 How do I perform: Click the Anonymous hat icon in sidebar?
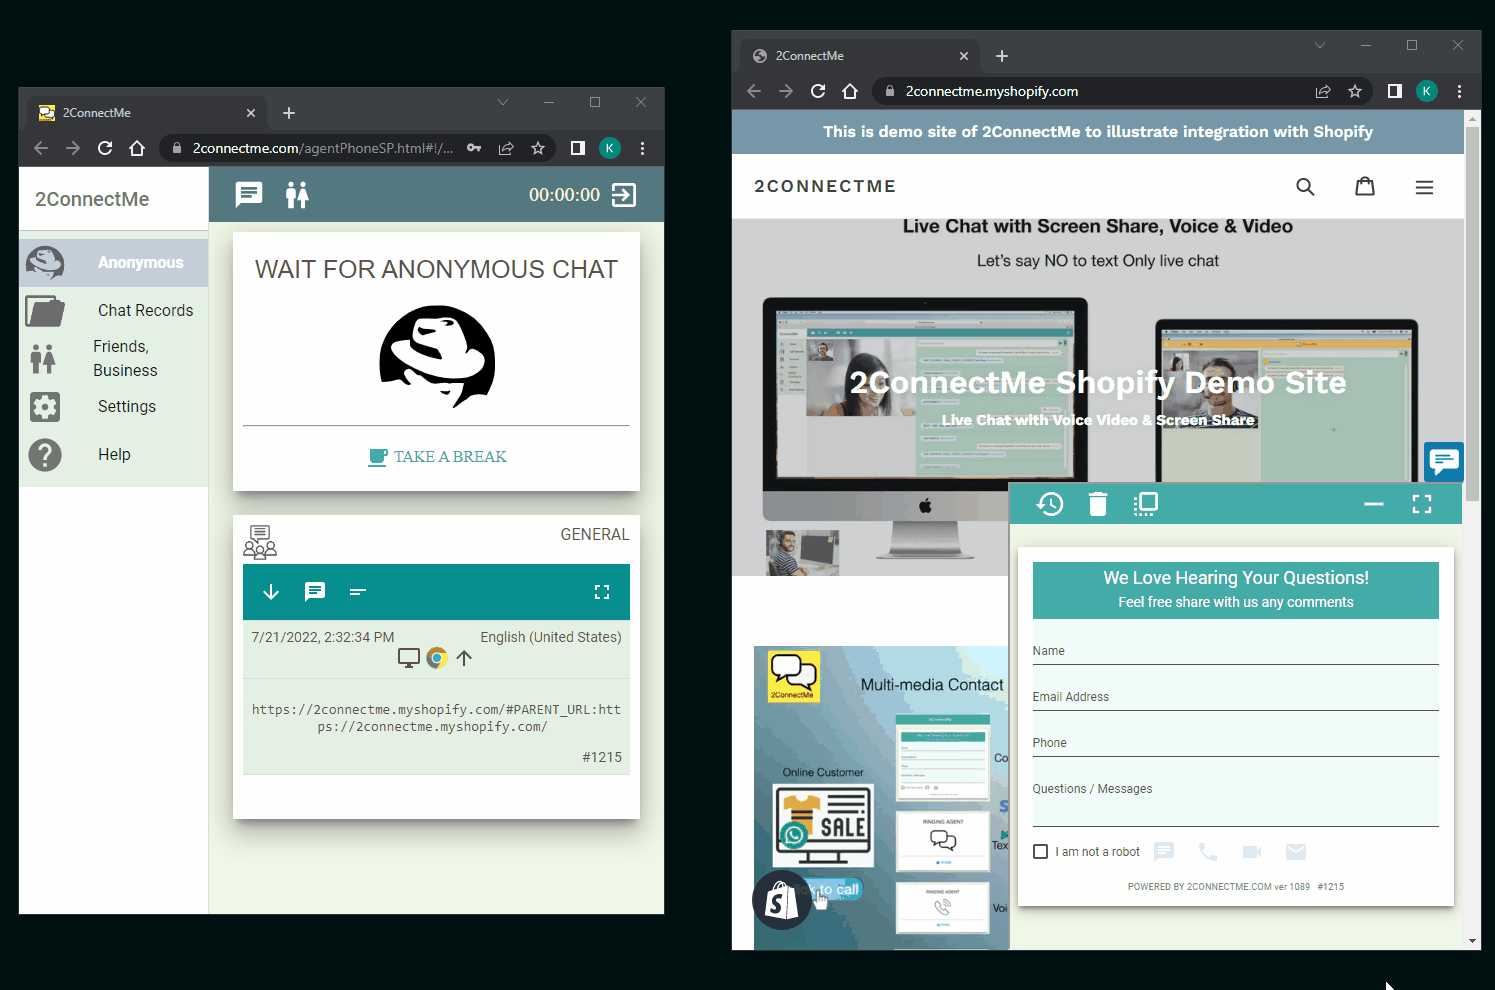(x=45, y=263)
